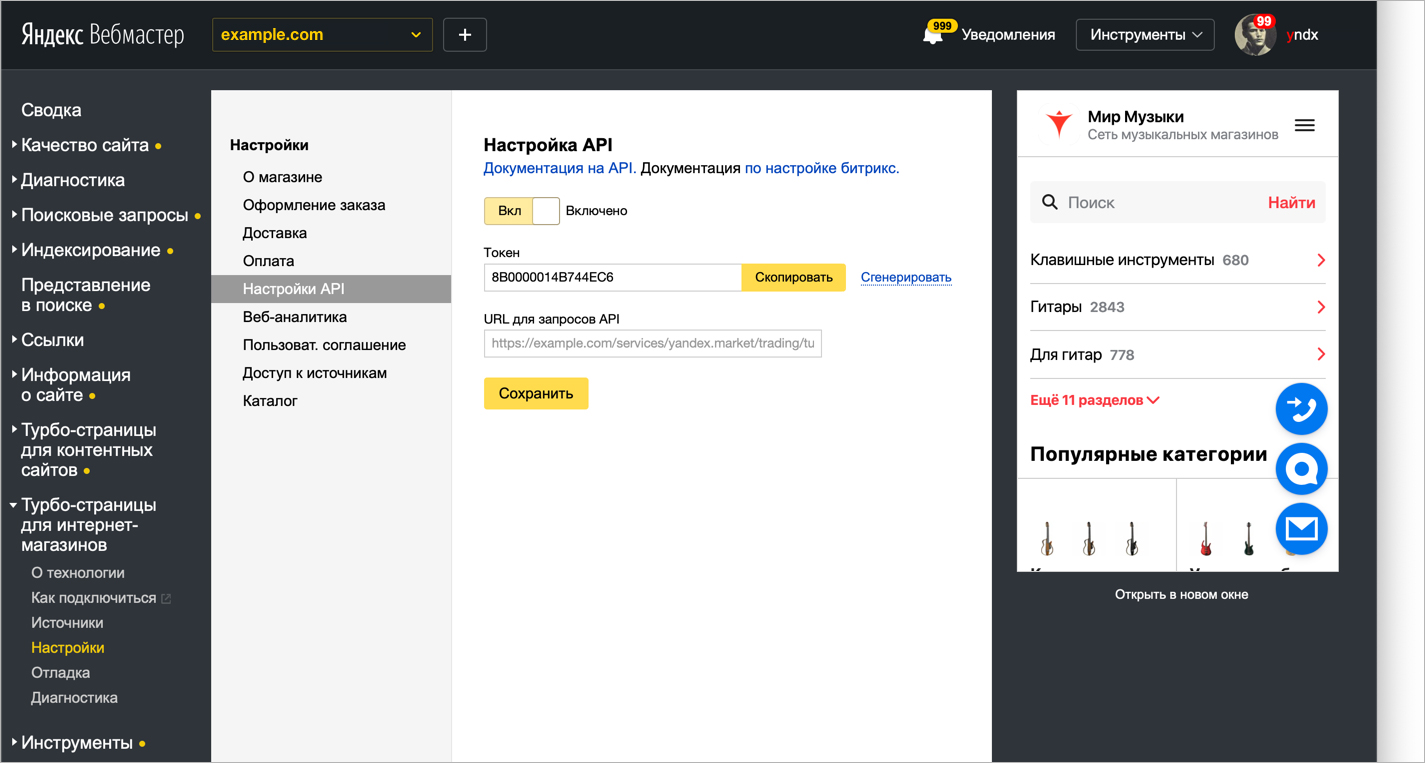Click the blue phone callback icon
The width and height of the screenshot is (1425, 763).
tap(1301, 409)
